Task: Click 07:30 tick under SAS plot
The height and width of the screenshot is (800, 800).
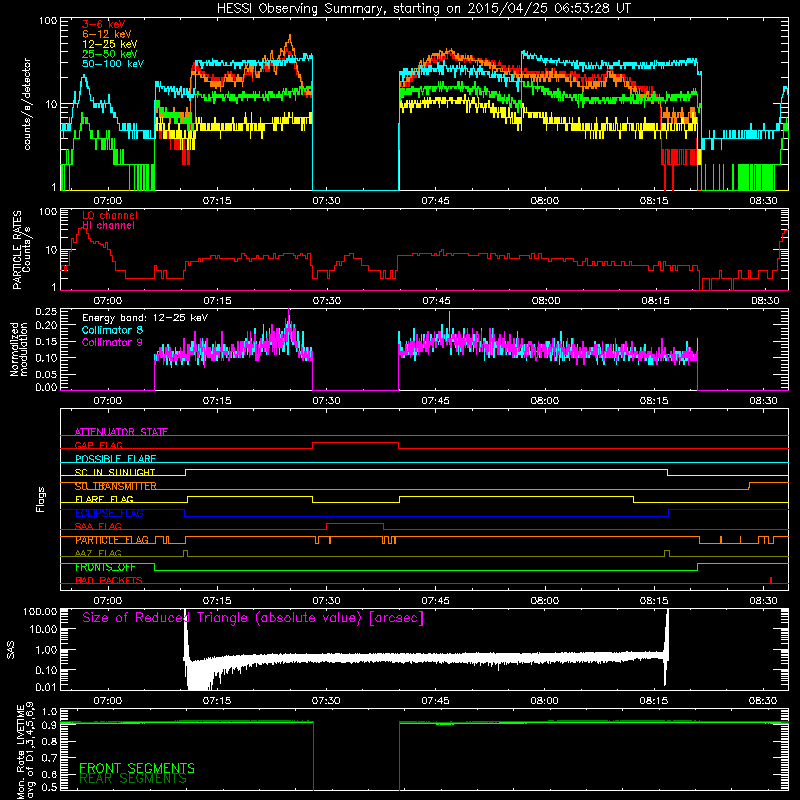Action: [327, 701]
